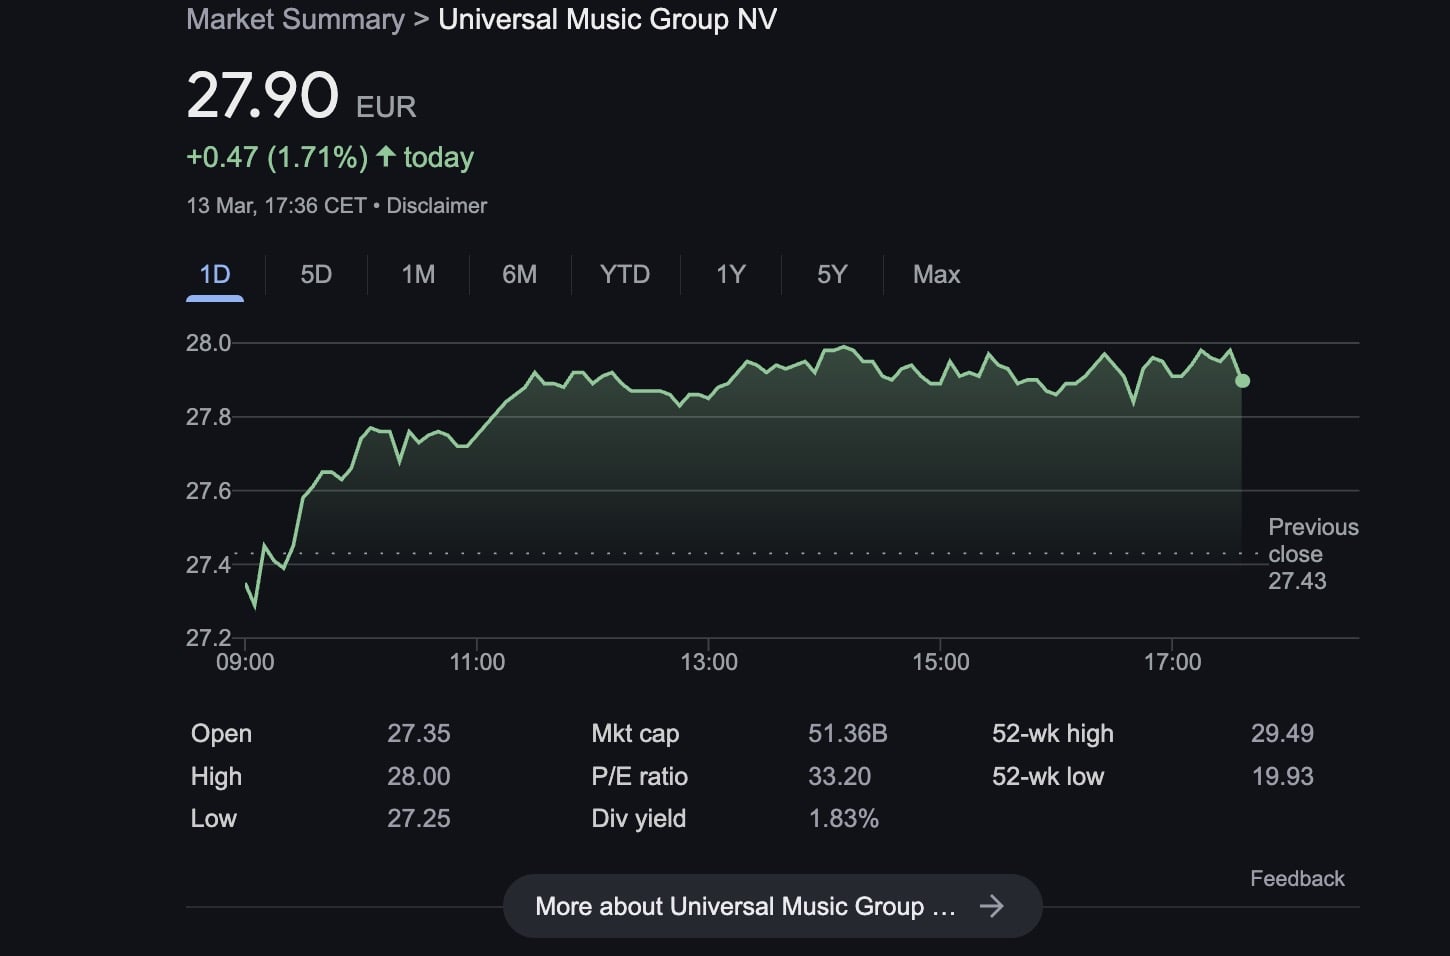
Task: Click the arrow icon in More about button
Action: point(991,906)
